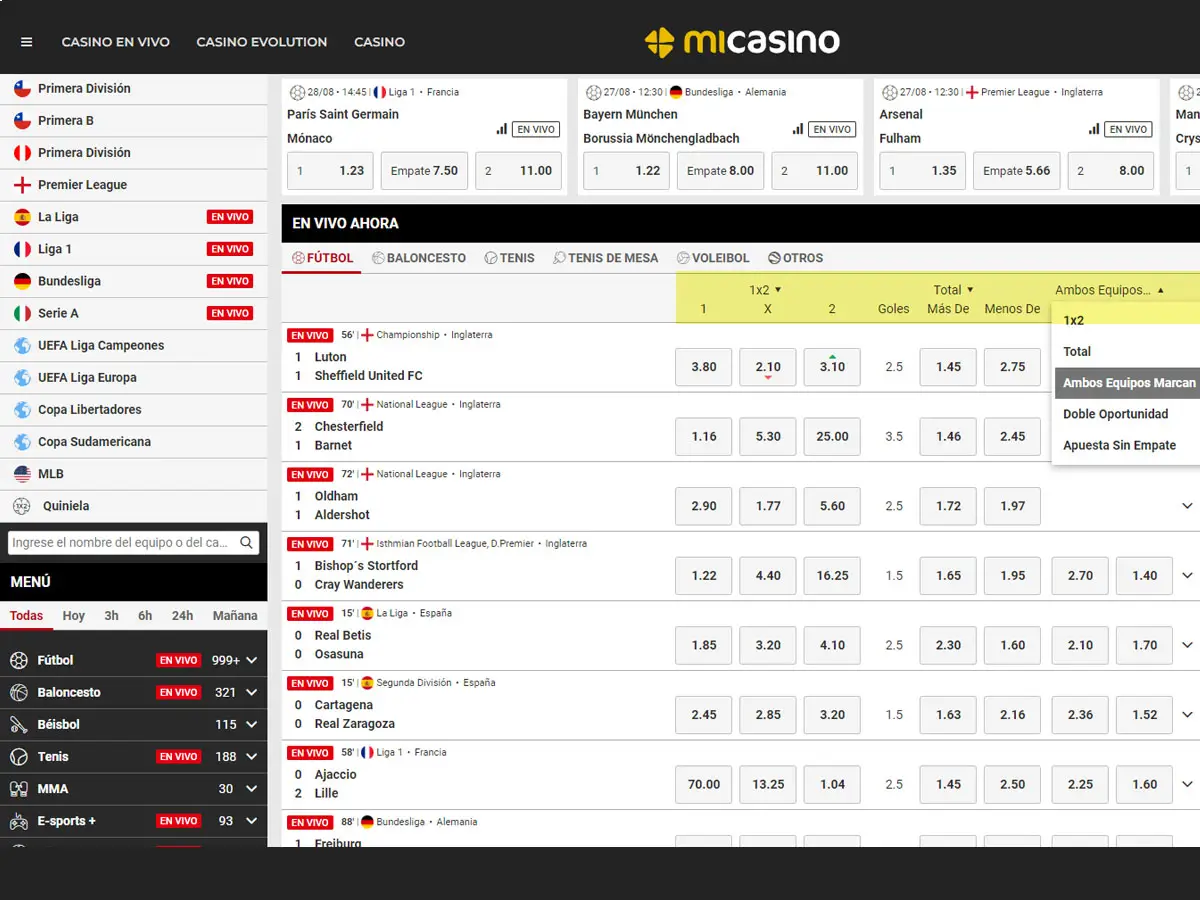Select the Mañana time filter tab
Viewport: 1200px width, 900px height.
point(235,616)
